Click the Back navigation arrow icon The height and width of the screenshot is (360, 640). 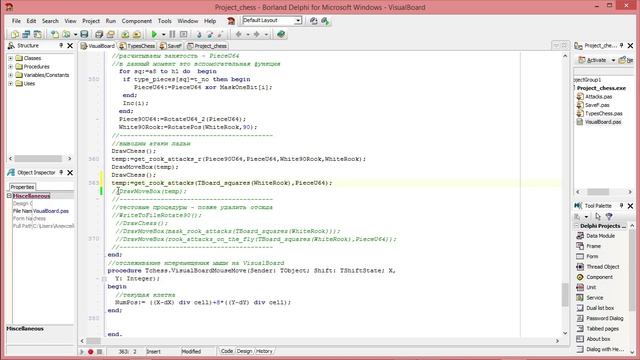[238, 34]
